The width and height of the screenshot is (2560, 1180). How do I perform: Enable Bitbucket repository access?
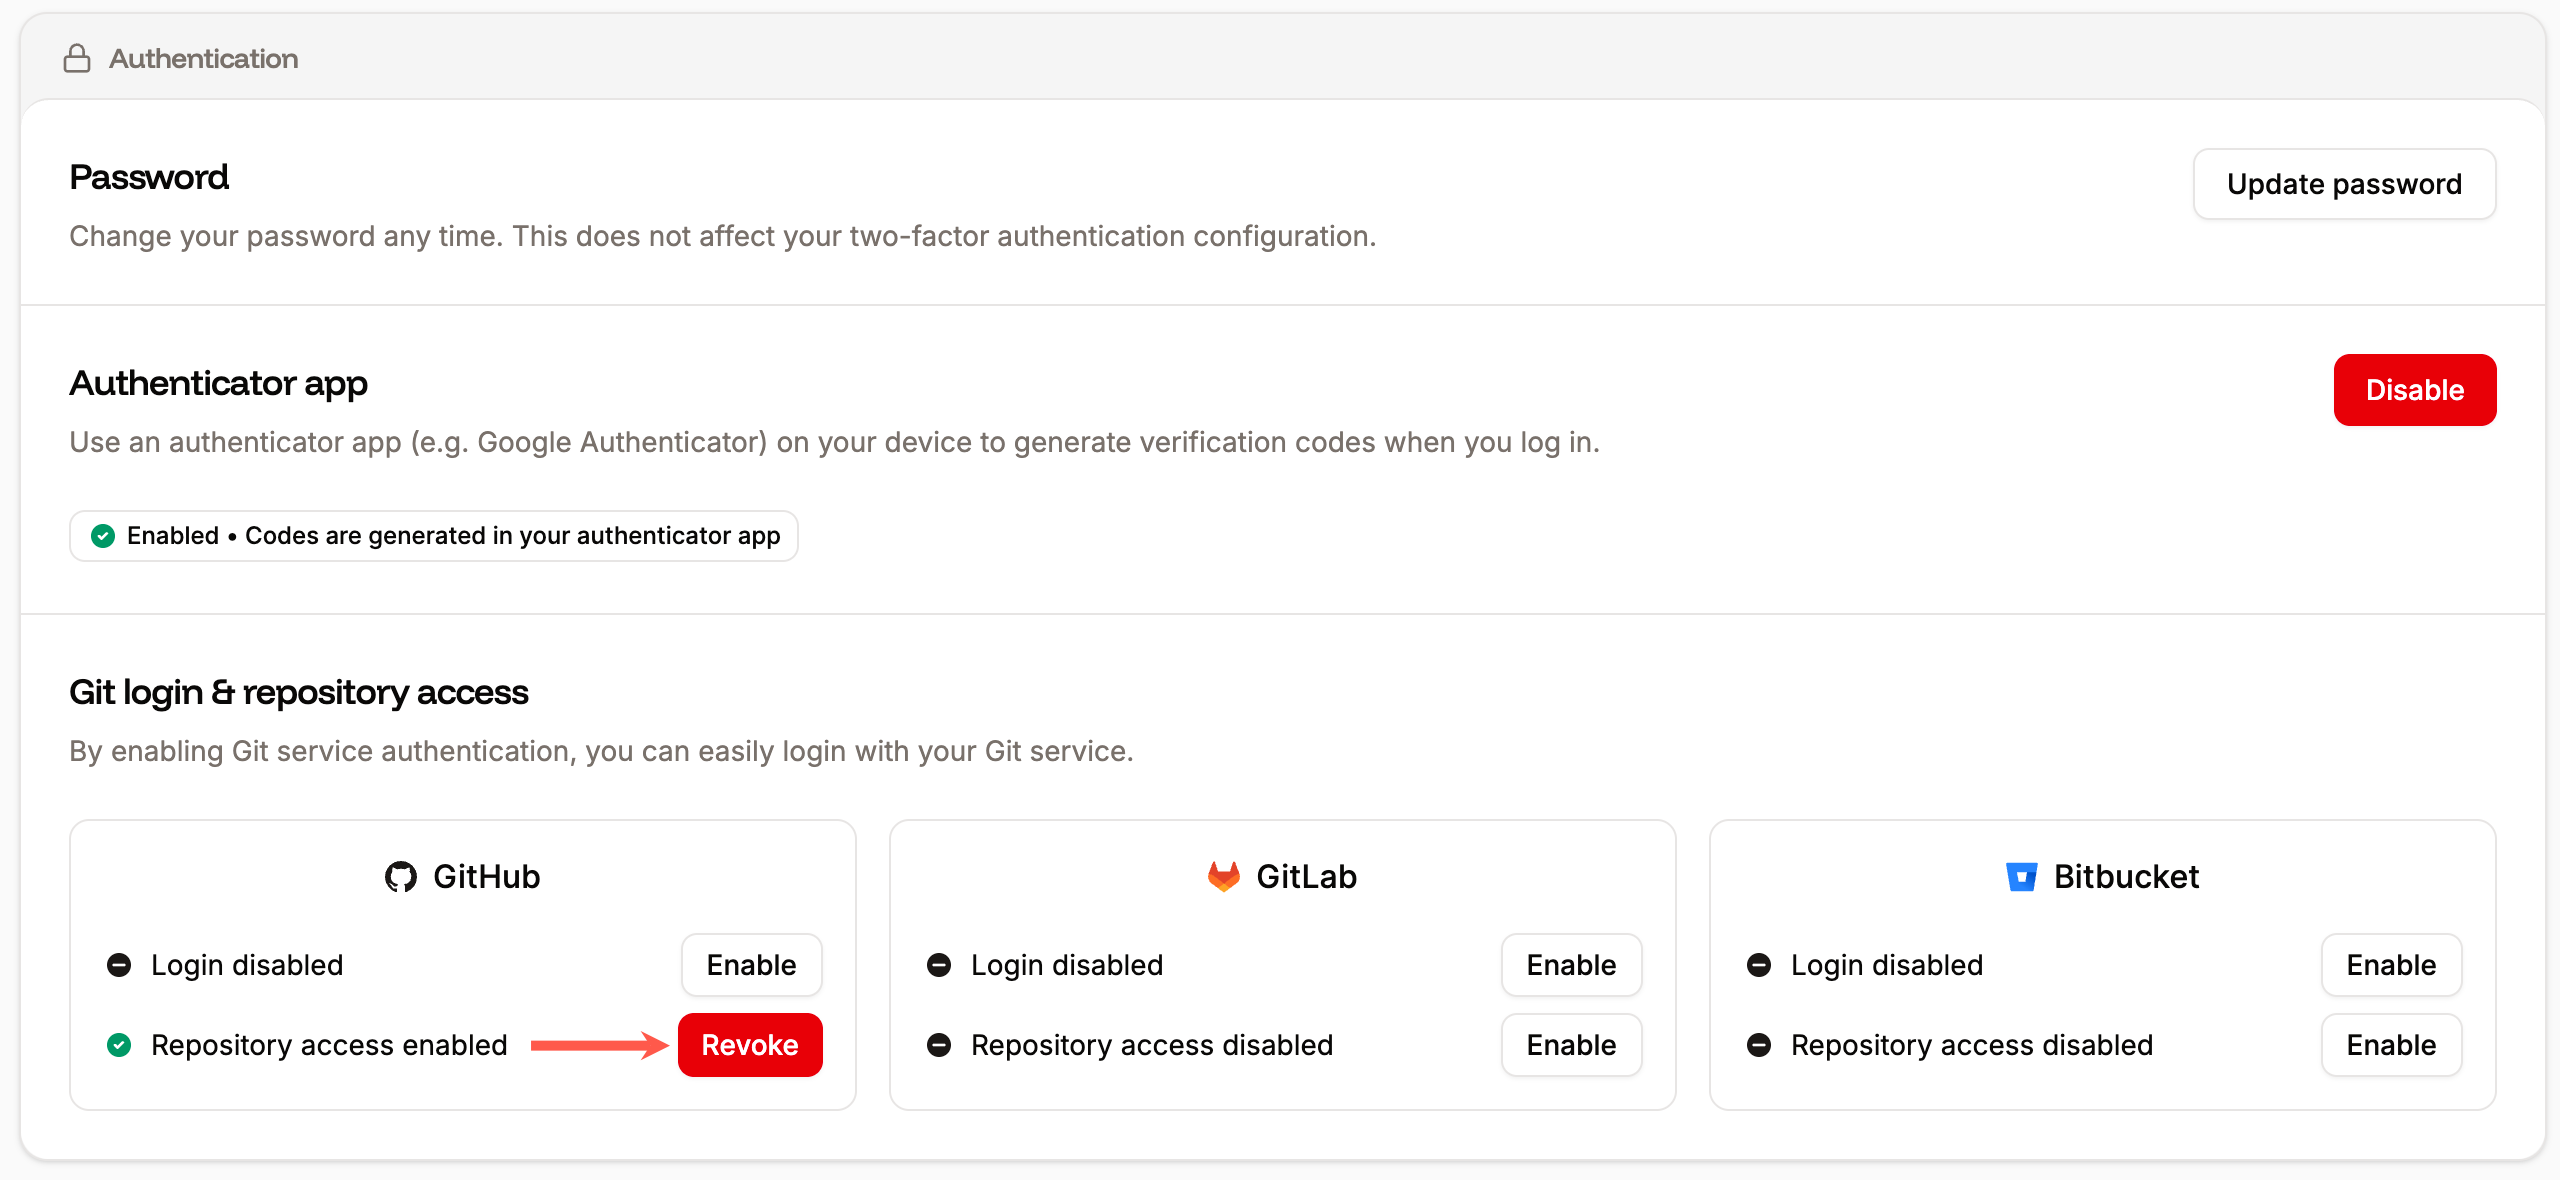pyautogui.click(x=2391, y=1045)
